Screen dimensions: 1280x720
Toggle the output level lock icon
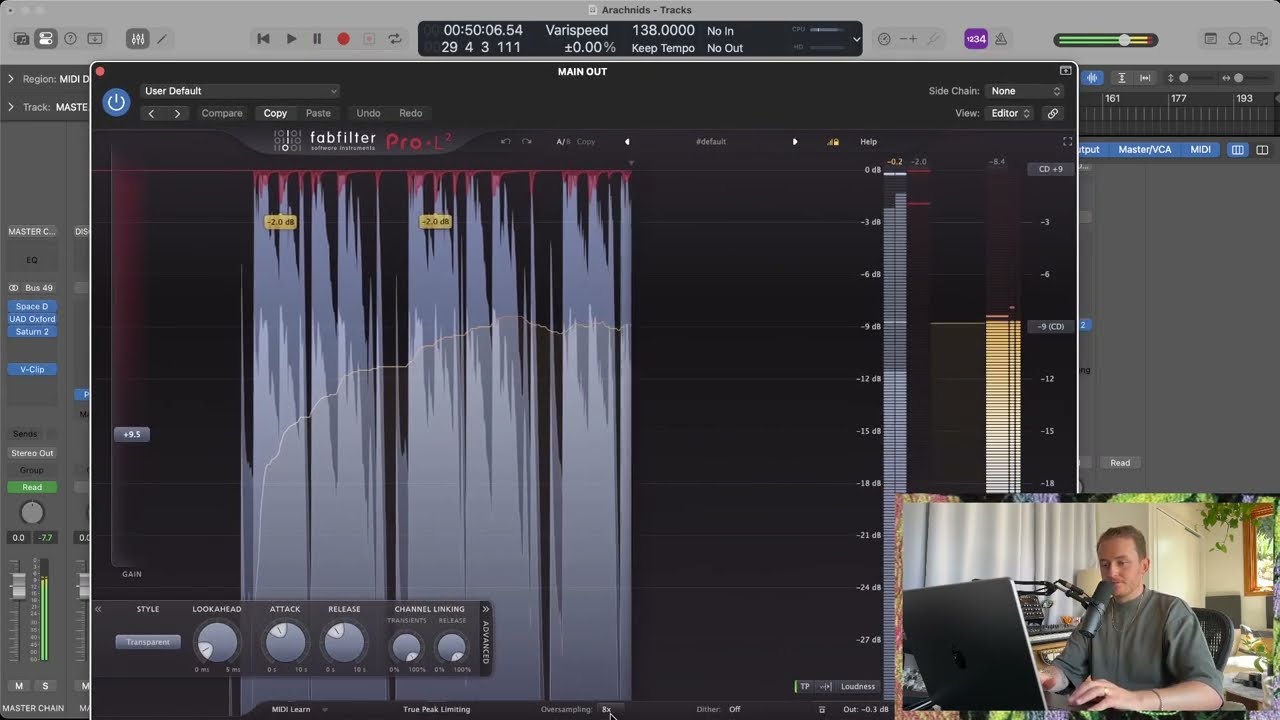coord(832,142)
